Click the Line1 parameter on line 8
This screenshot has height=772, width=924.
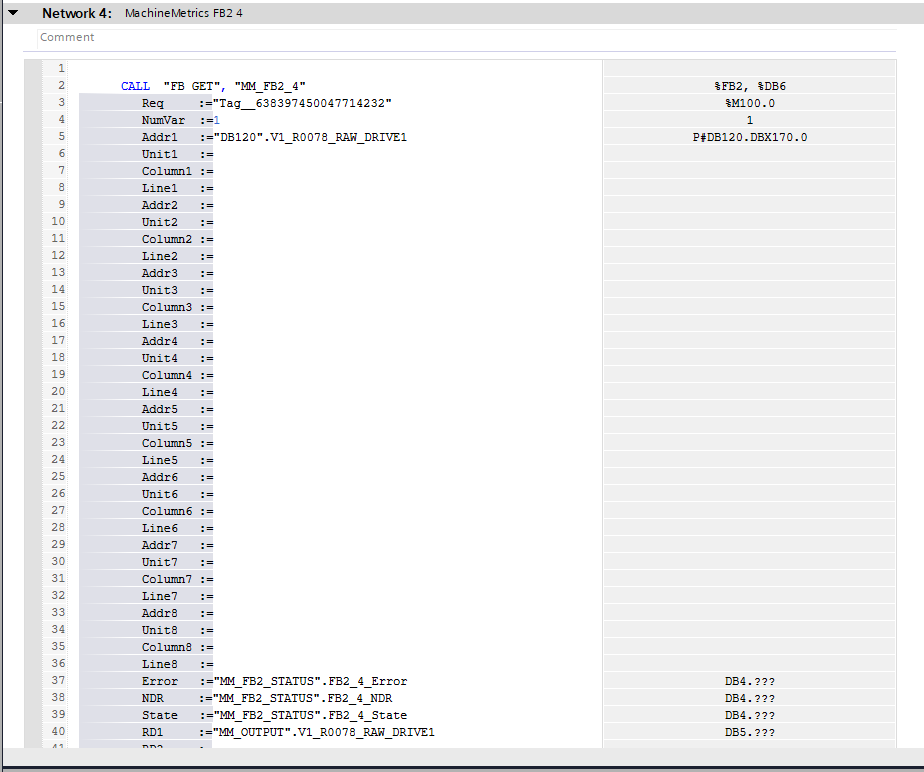(160, 189)
